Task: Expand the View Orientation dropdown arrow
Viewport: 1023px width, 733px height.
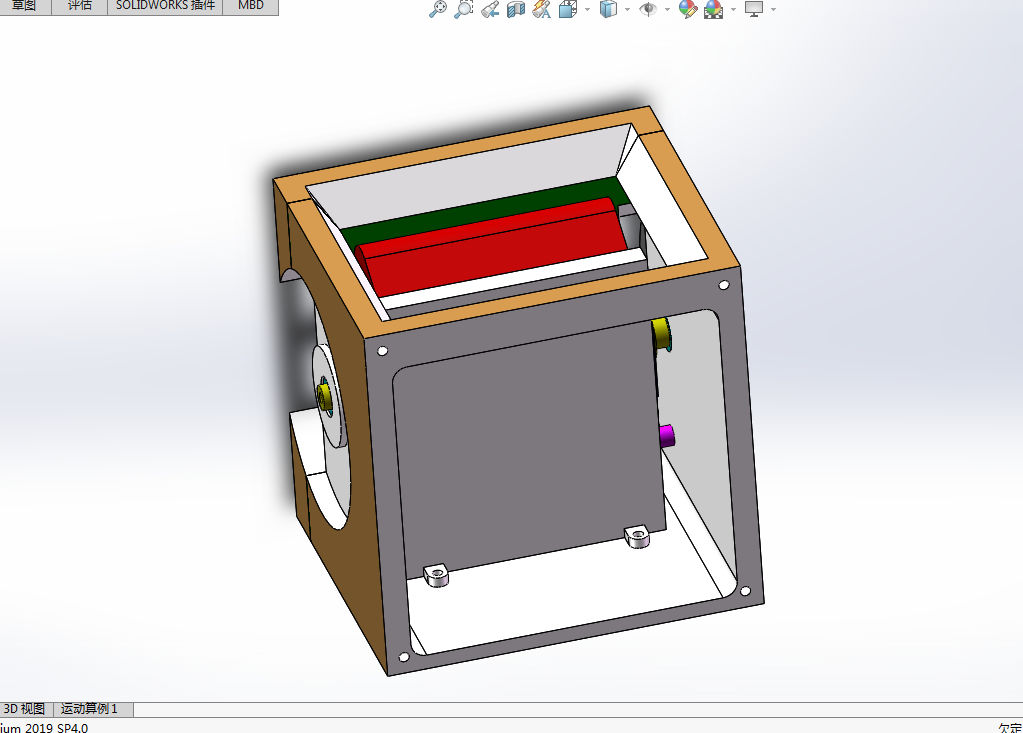Action: [x=587, y=9]
